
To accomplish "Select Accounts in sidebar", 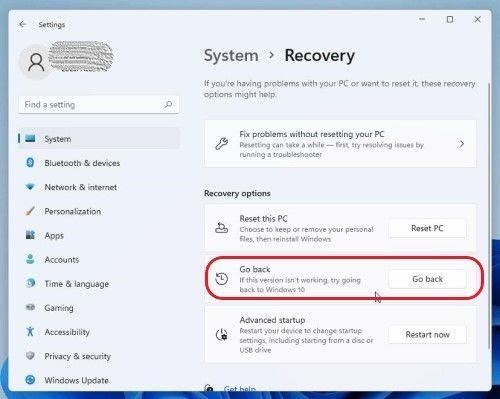I will (x=99, y=260).
